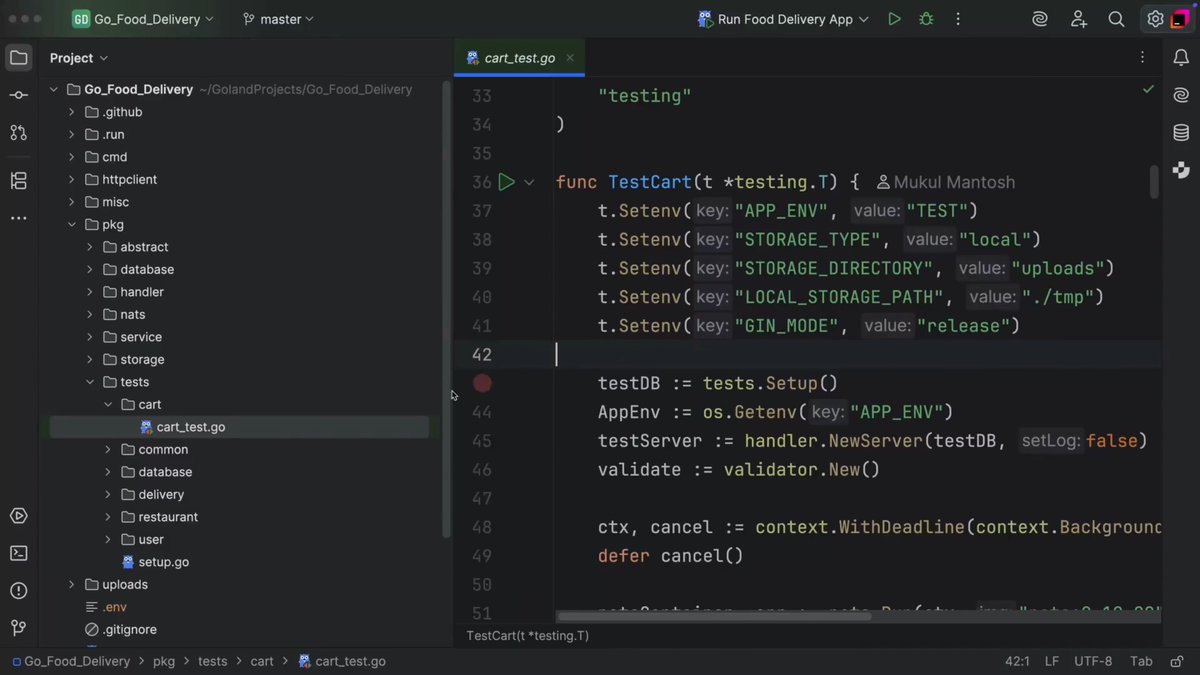Click the Mukul Mantosh author hint
This screenshot has height=675, width=1200.
945,182
